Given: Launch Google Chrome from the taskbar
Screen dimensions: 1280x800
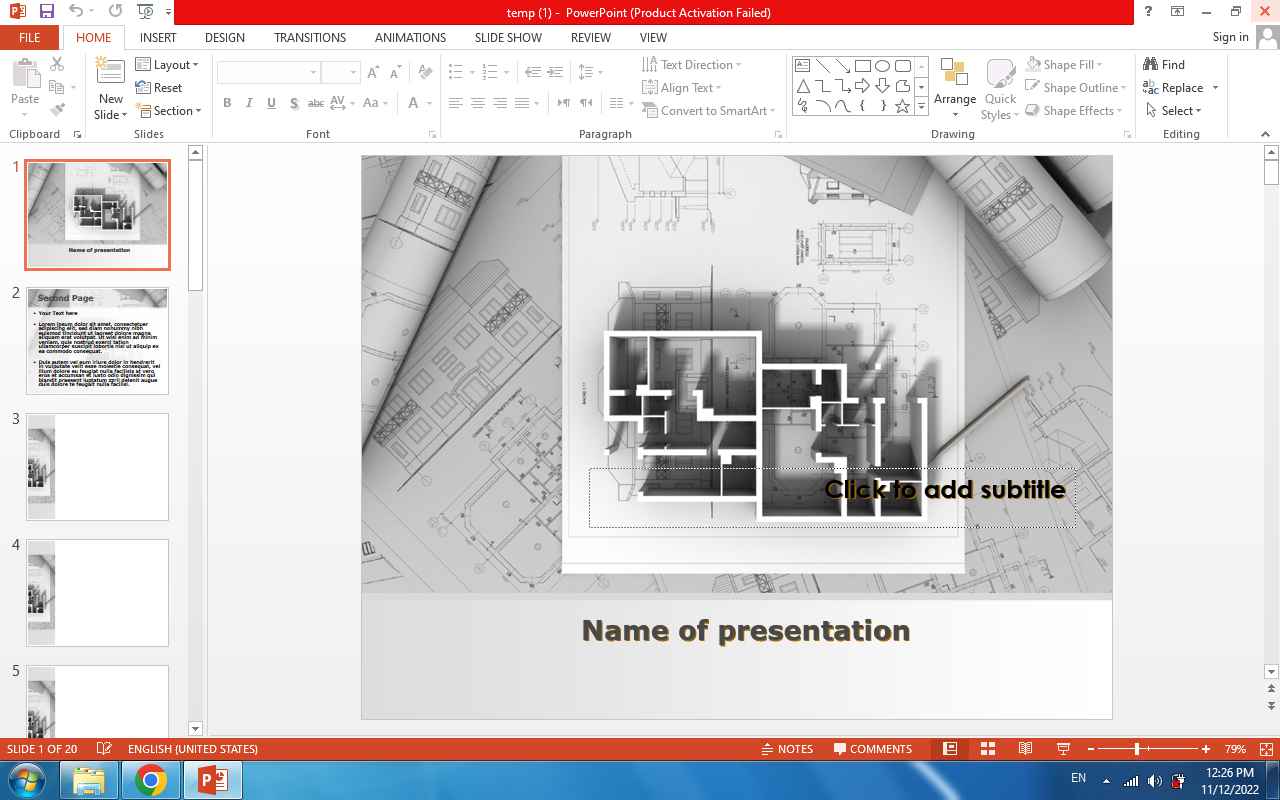Looking at the screenshot, I should (151, 780).
